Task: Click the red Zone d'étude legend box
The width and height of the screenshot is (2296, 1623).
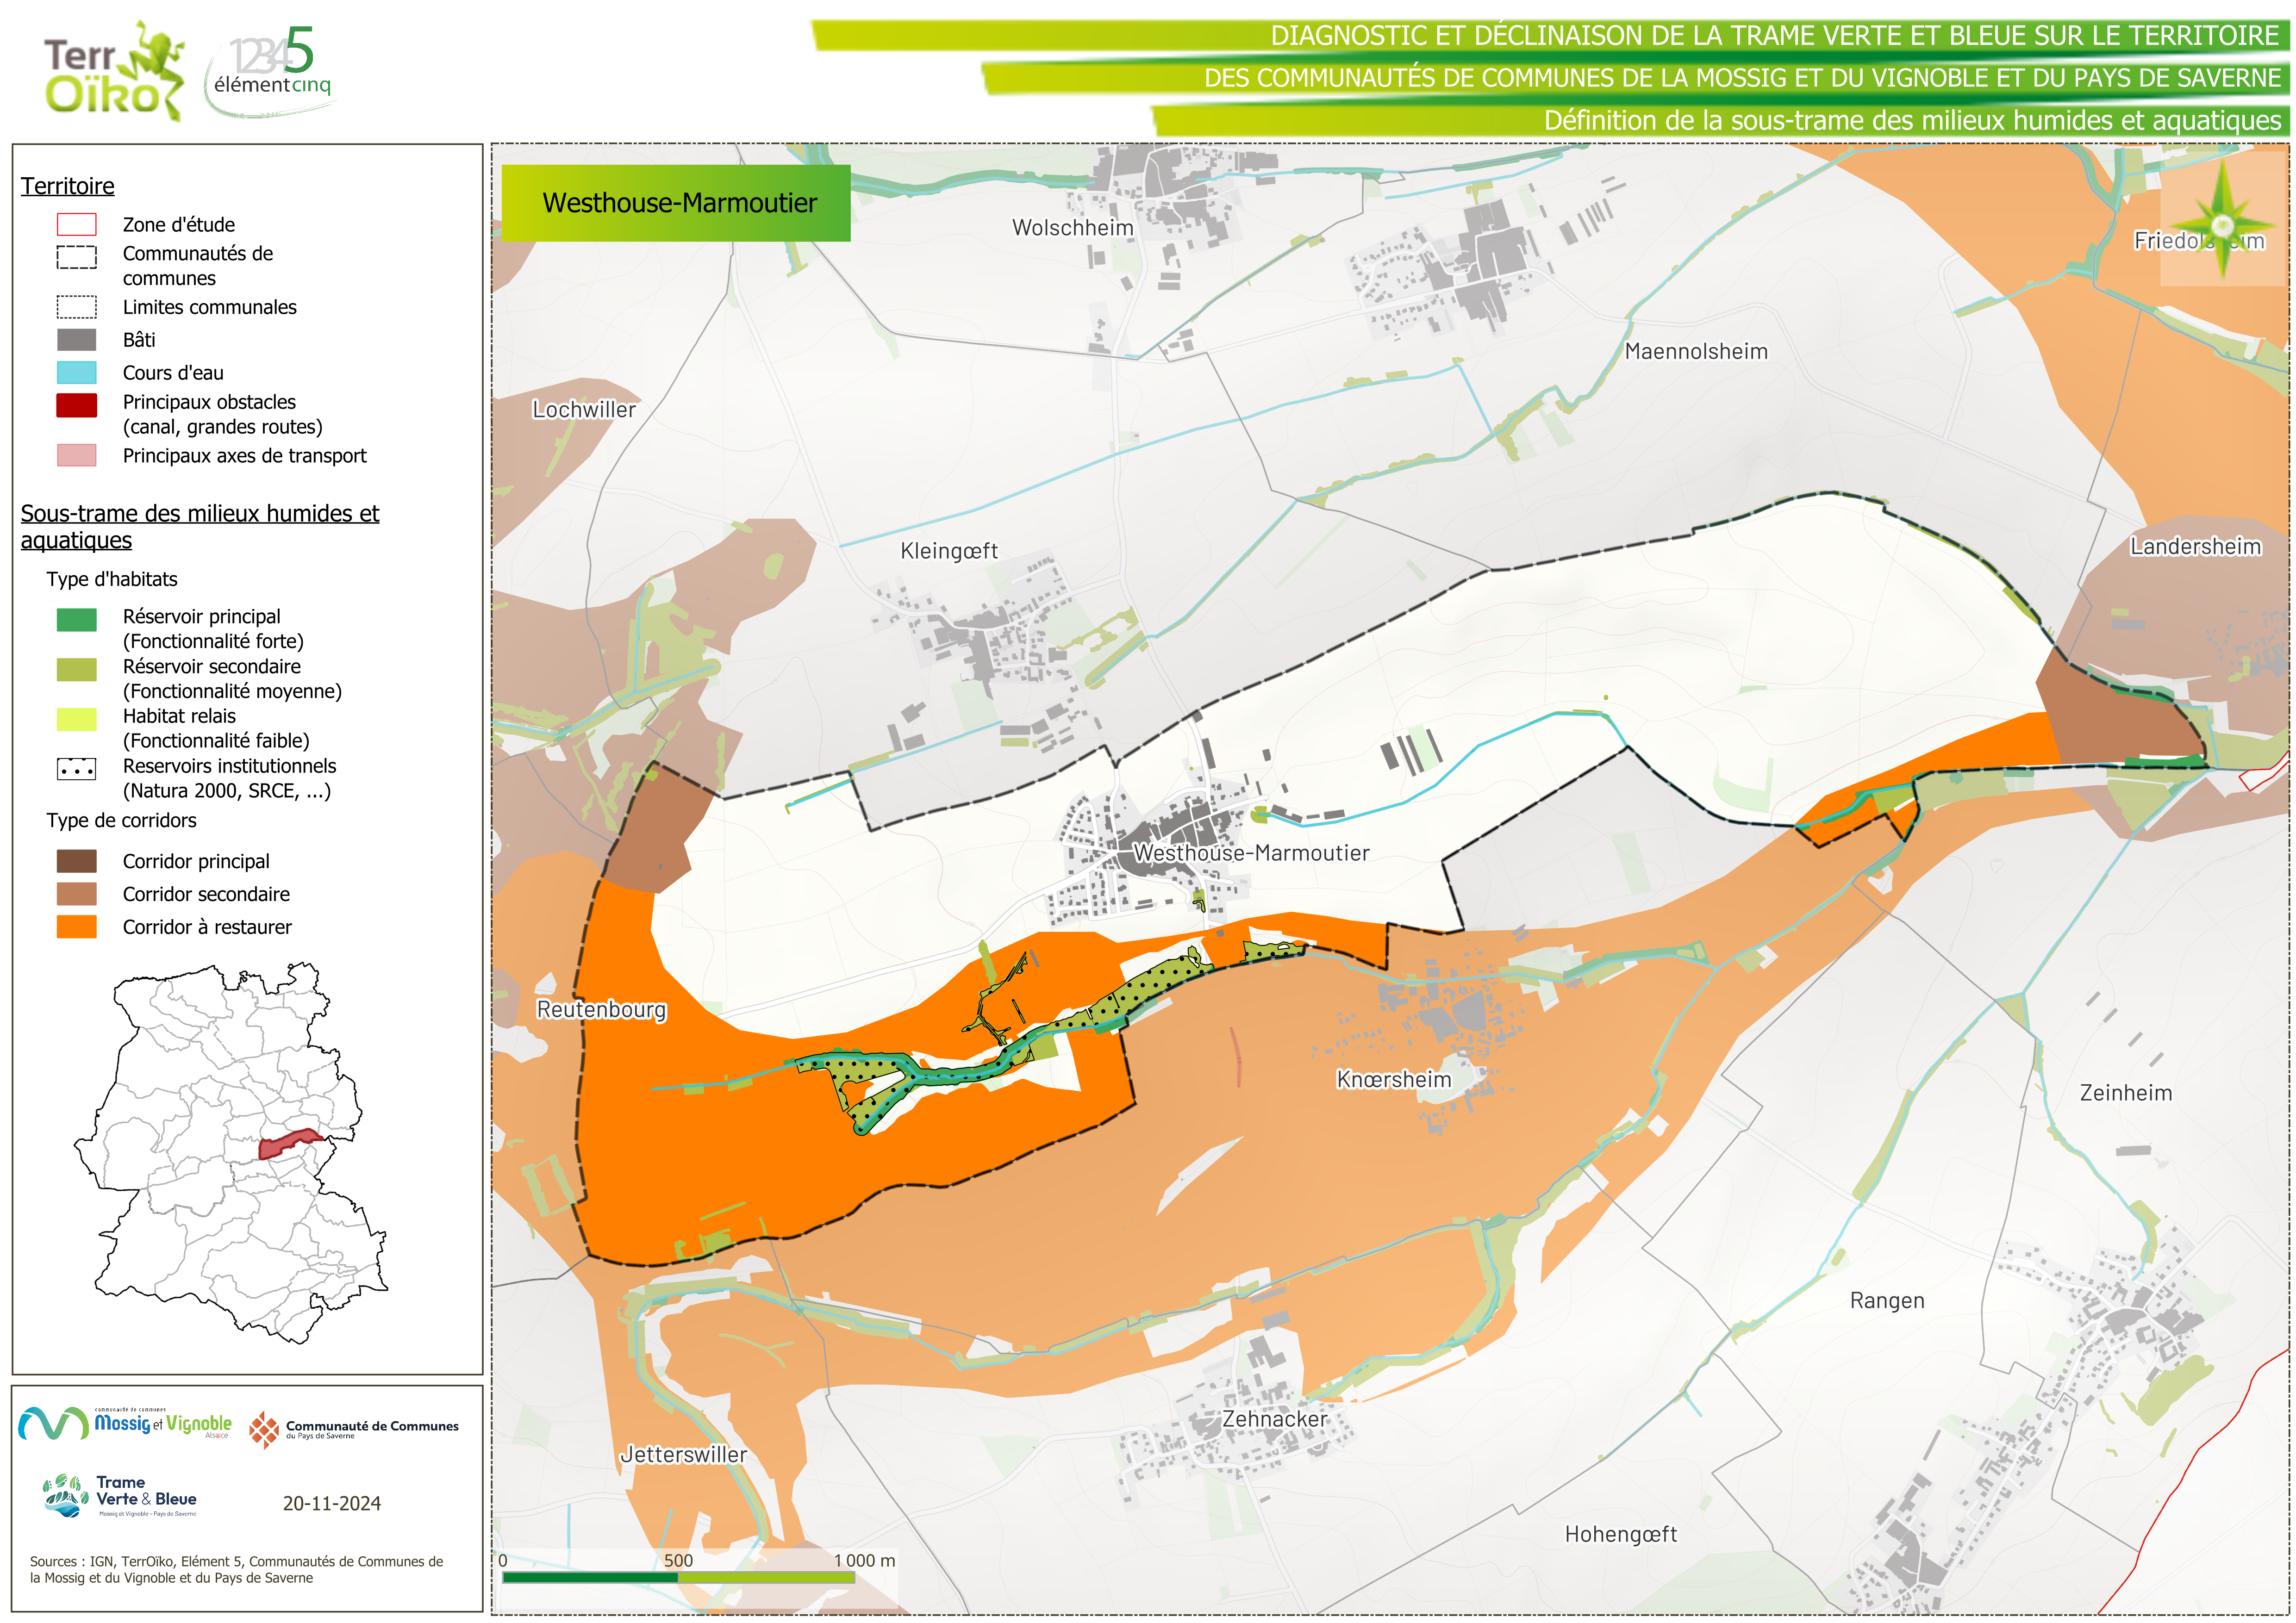Action: (77, 224)
